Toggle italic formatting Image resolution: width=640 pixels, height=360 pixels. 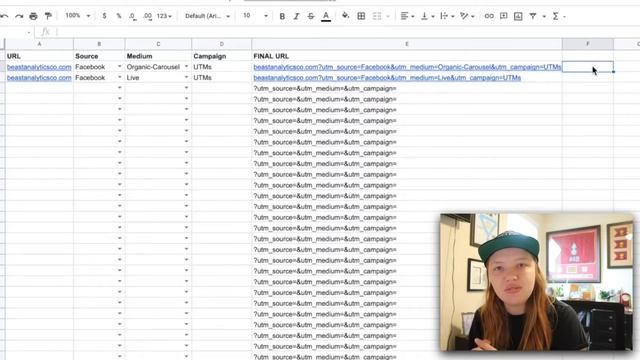tap(296, 16)
